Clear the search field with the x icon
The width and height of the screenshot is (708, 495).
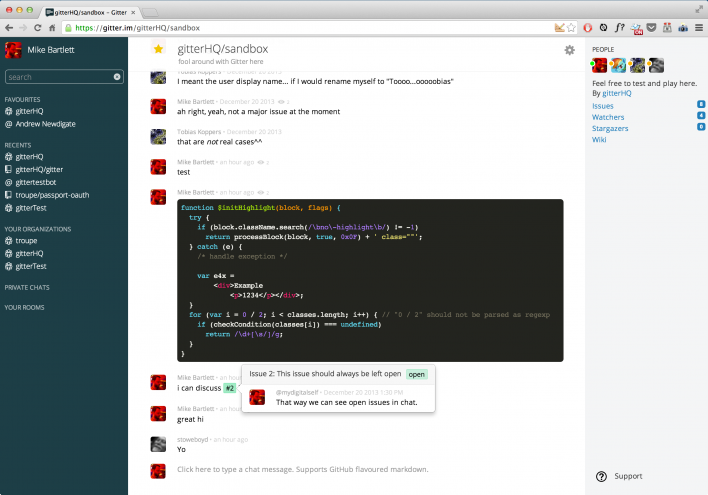[x=117, y=77]
